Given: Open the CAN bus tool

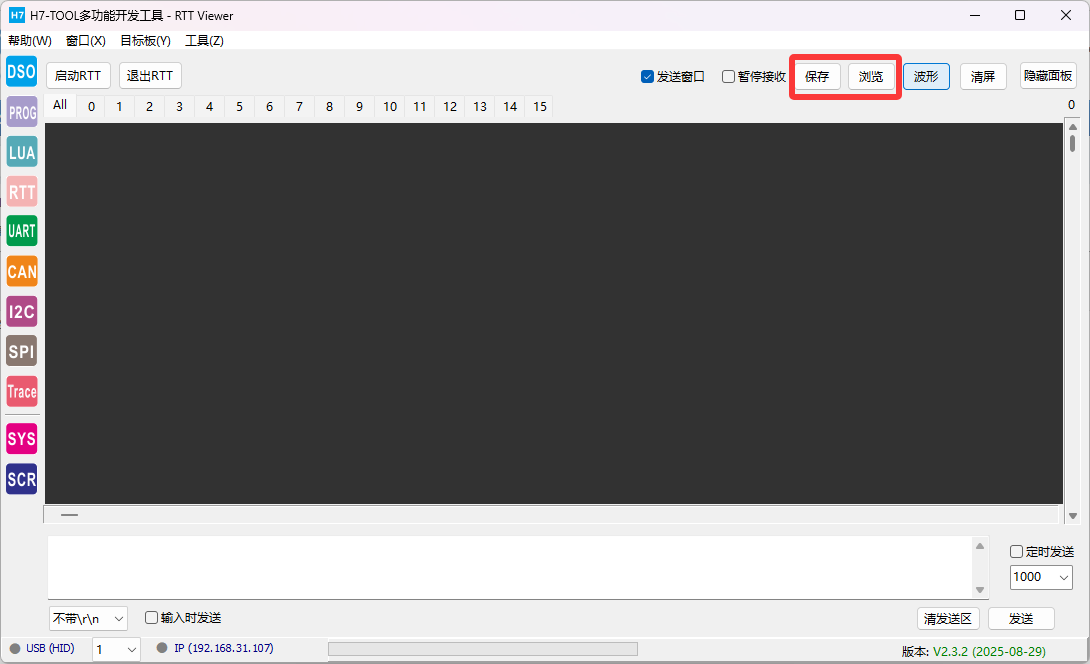Looking at the screenshot, I should [21, 271].
